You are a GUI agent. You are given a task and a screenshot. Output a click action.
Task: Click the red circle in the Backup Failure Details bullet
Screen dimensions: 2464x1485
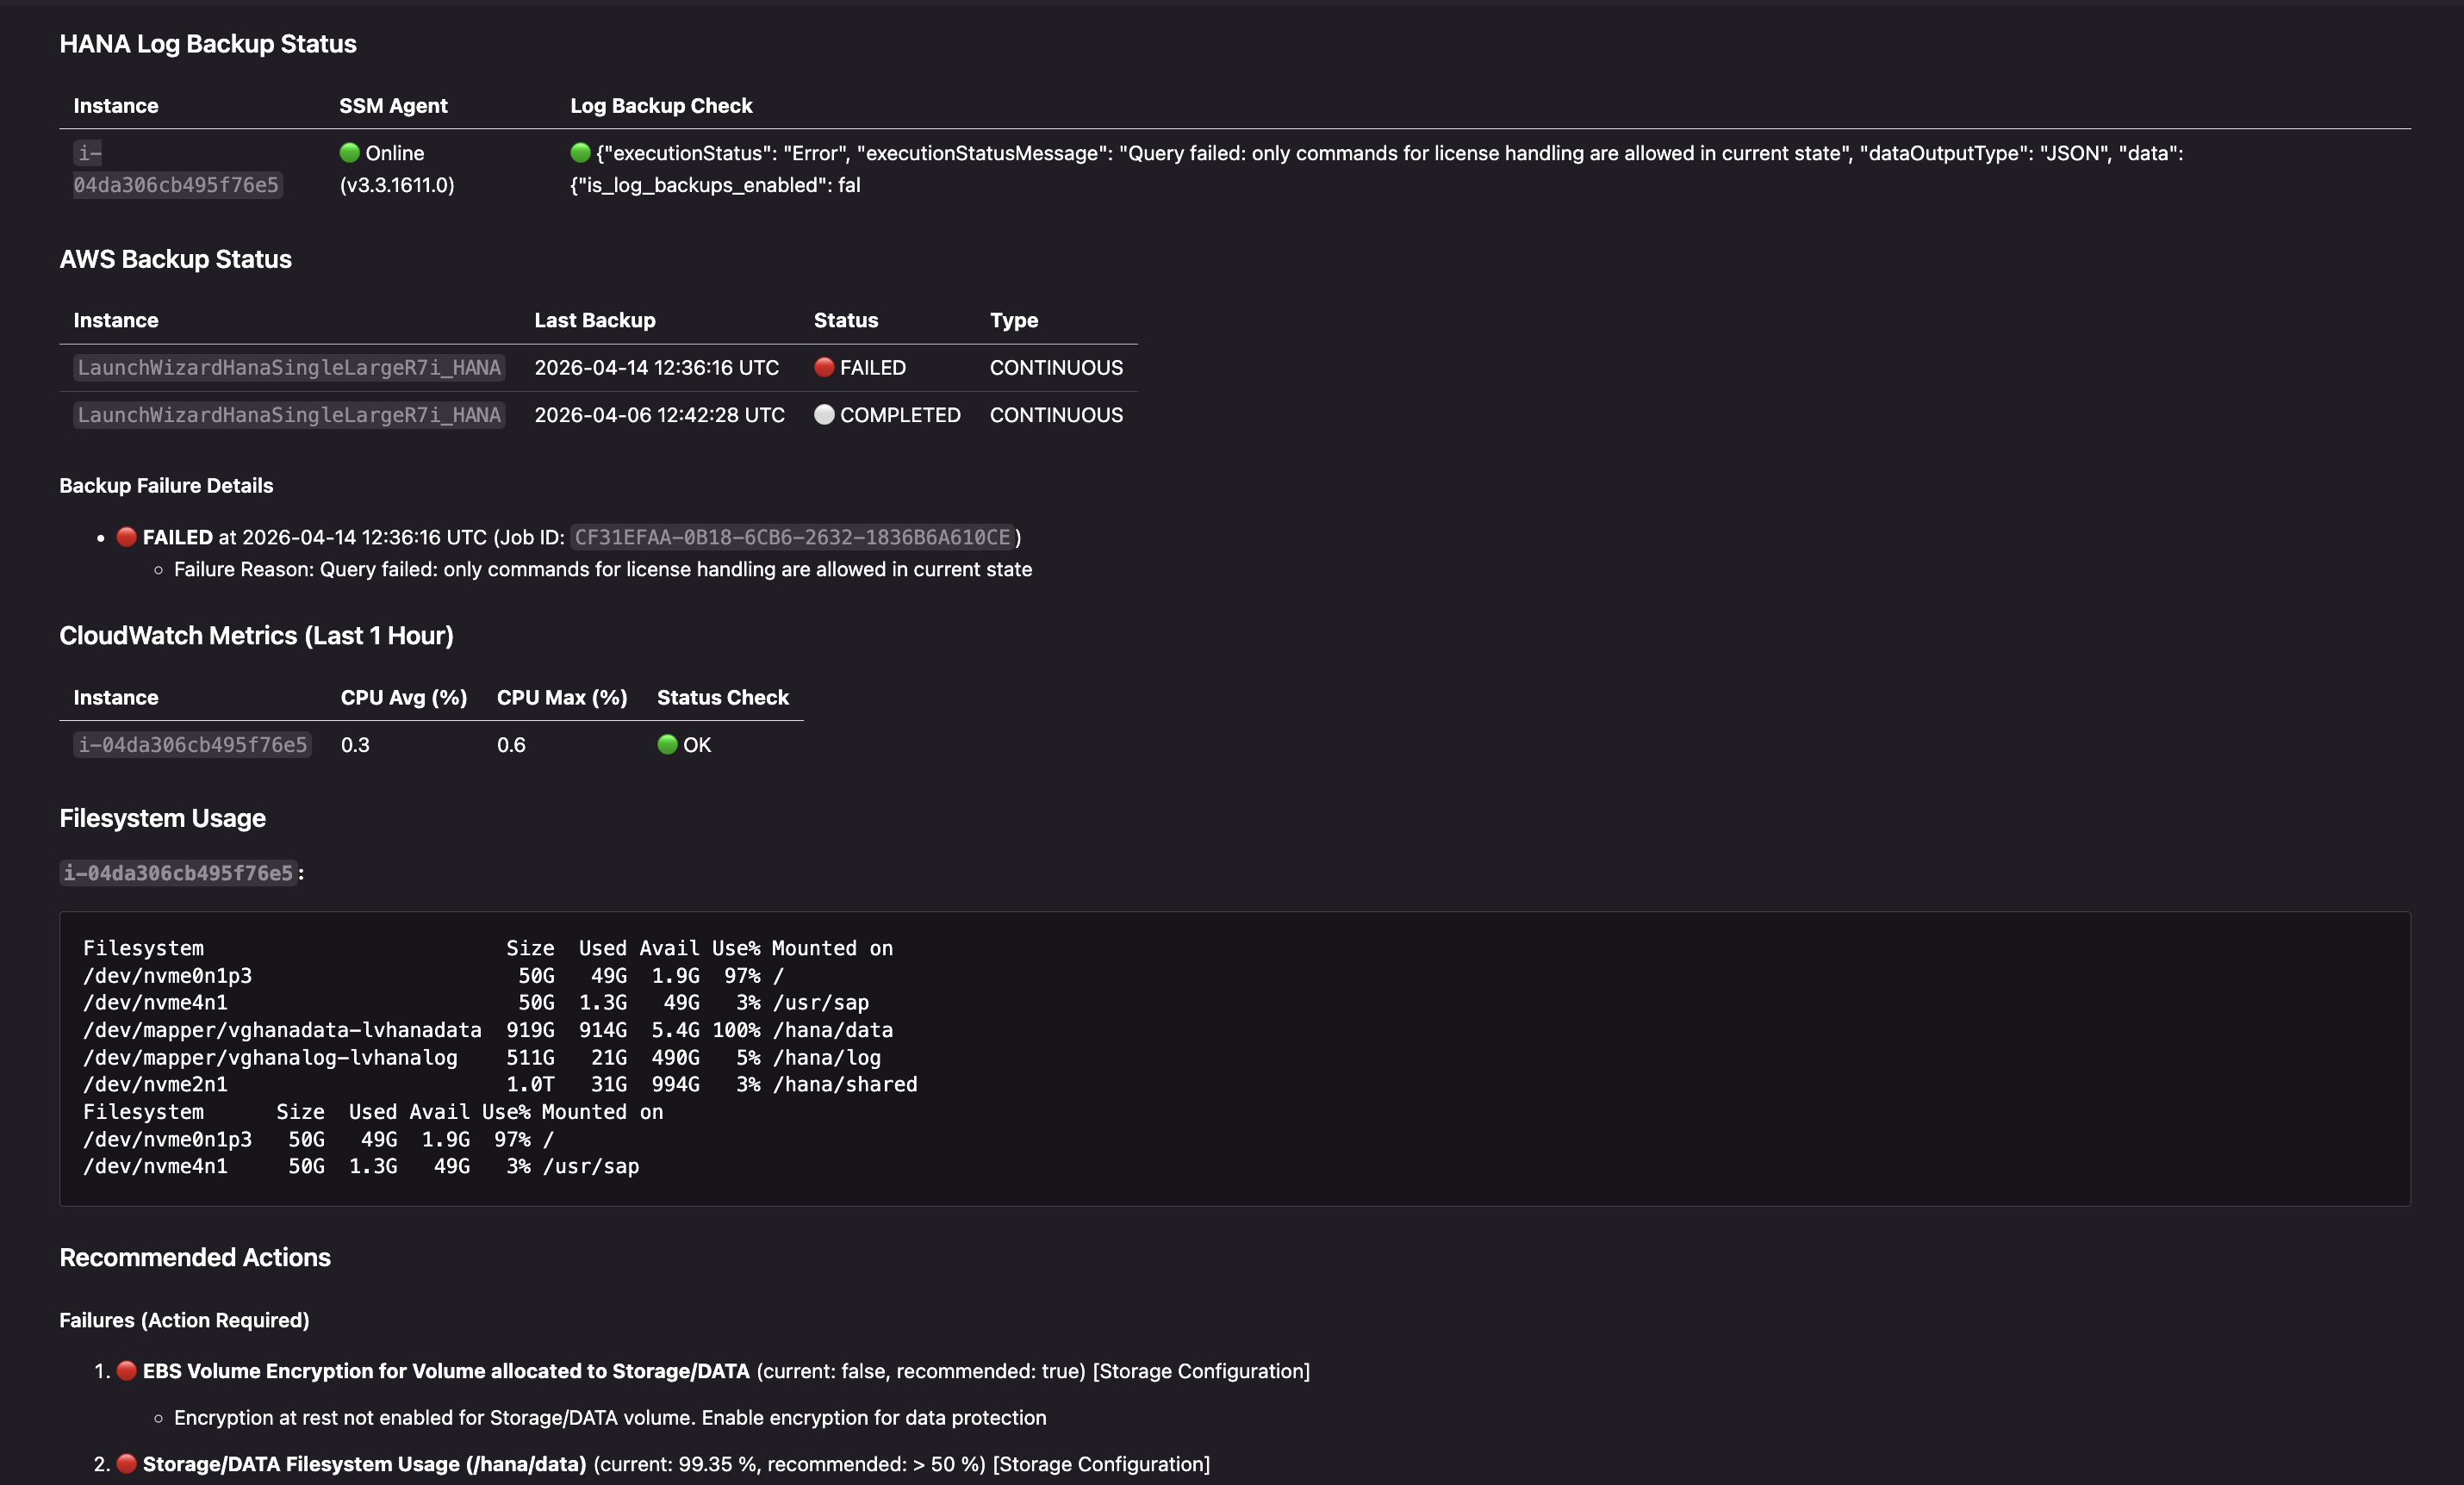tap(126, 537)
